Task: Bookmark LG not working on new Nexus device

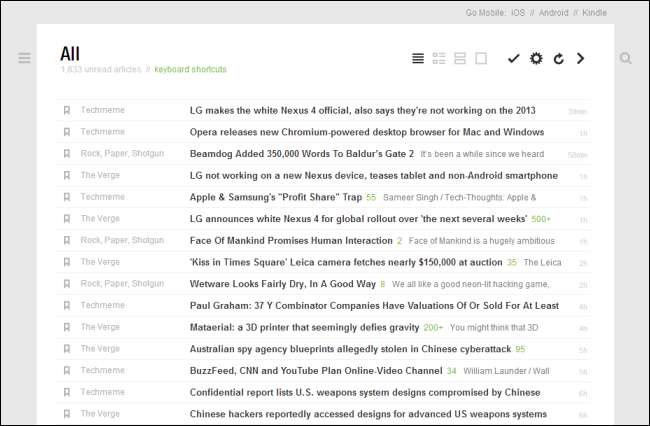Action: pyautogui.click(x=67, y=175)
